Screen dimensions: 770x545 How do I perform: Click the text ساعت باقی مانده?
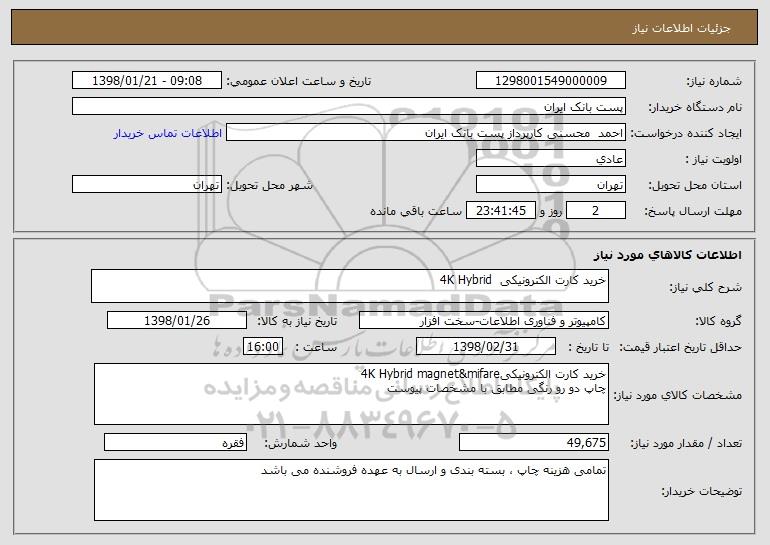pyautogui.click(x=416, y=211)
